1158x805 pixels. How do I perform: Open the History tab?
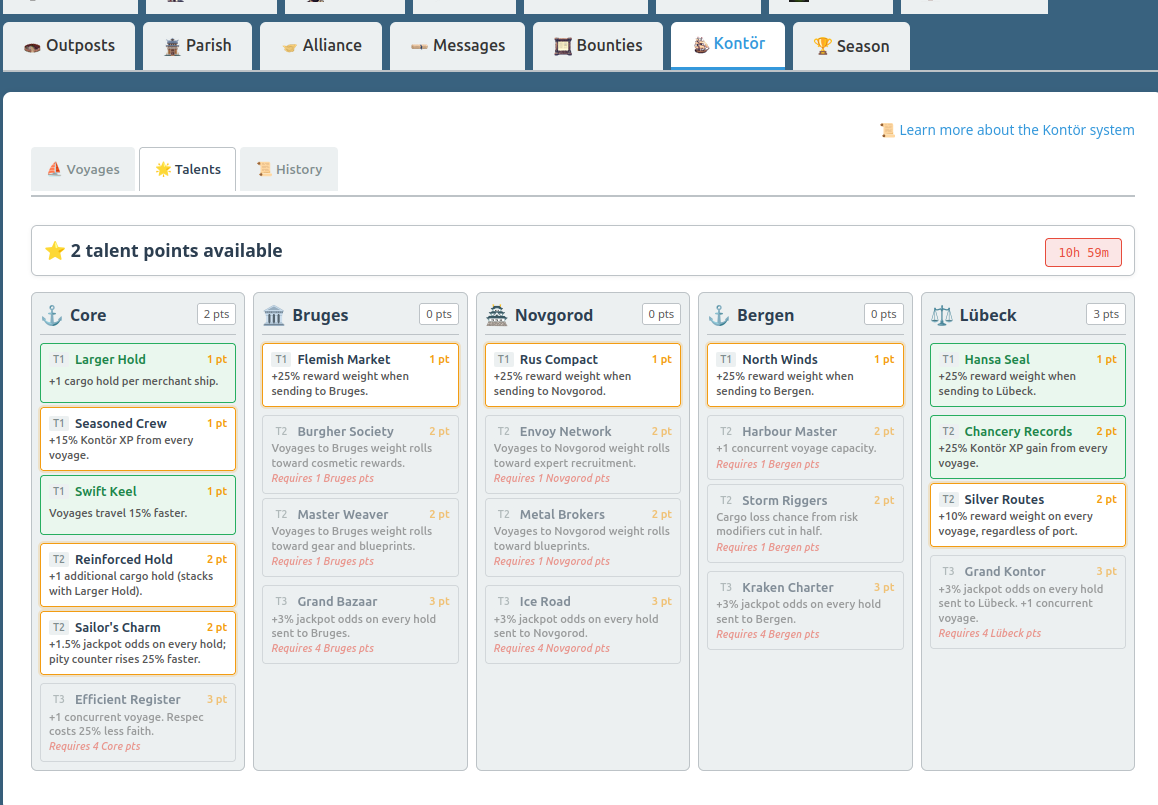[289, 169]
